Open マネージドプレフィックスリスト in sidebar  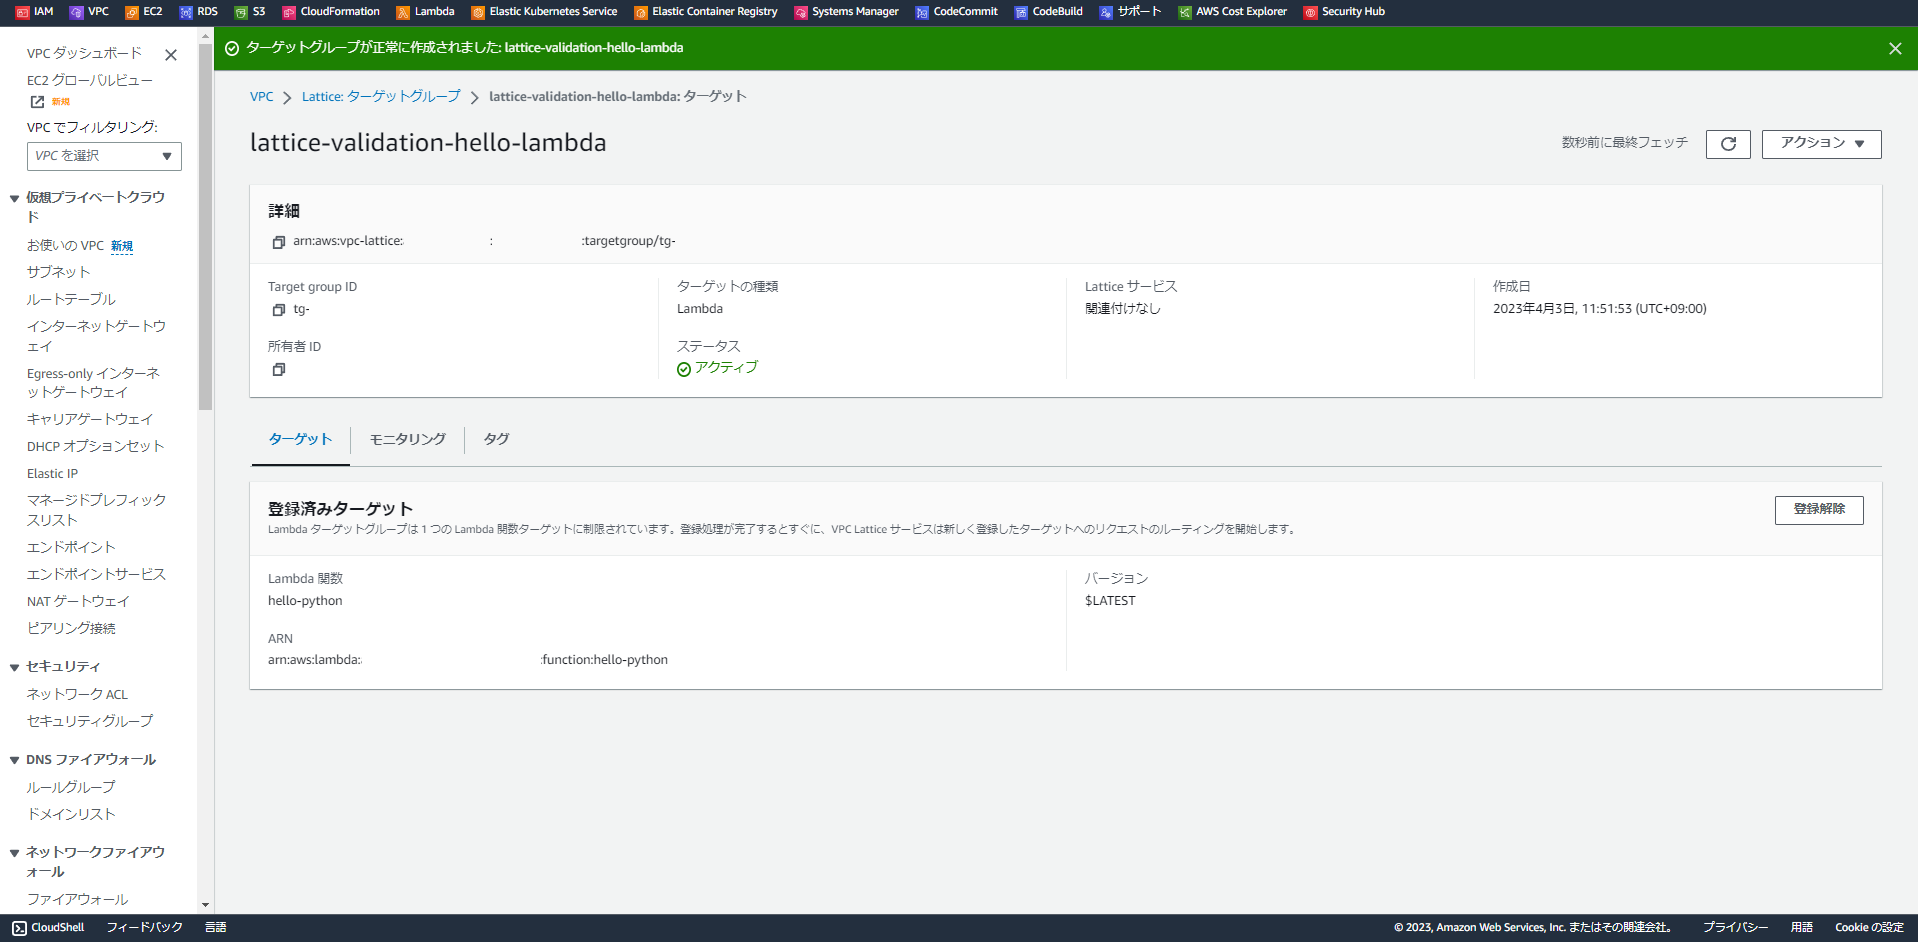click(96, 511)
